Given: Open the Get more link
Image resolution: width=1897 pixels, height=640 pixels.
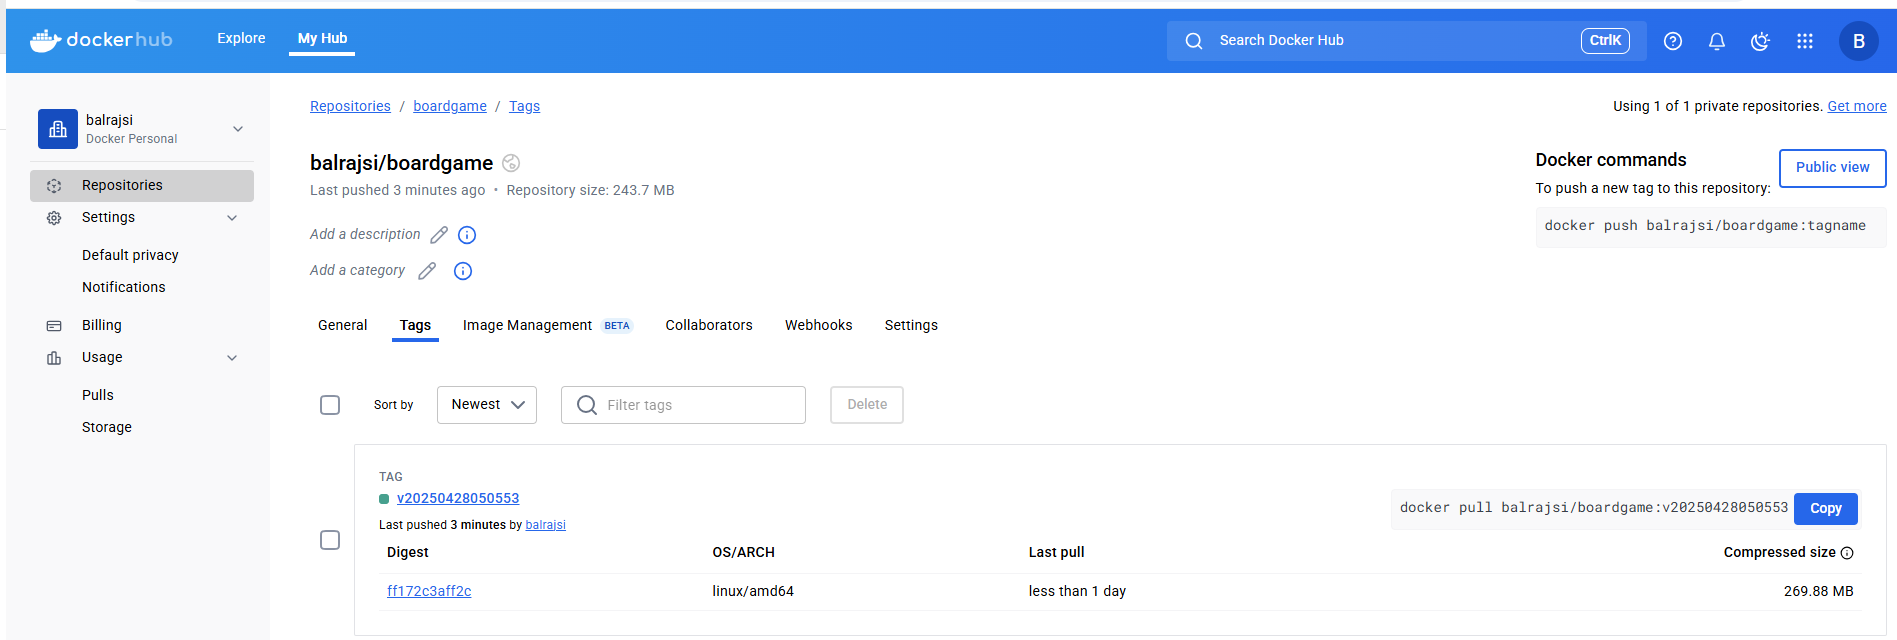Looking at the screenshot, I should [1857, 106].
